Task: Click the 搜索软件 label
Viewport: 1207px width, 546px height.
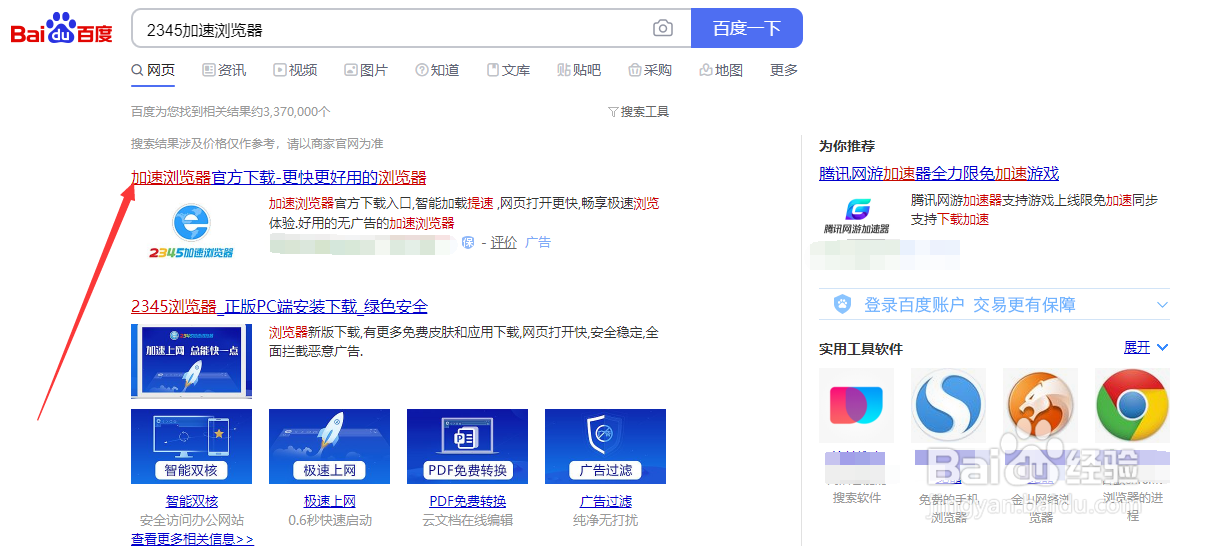Action: (x=857, y=498)
